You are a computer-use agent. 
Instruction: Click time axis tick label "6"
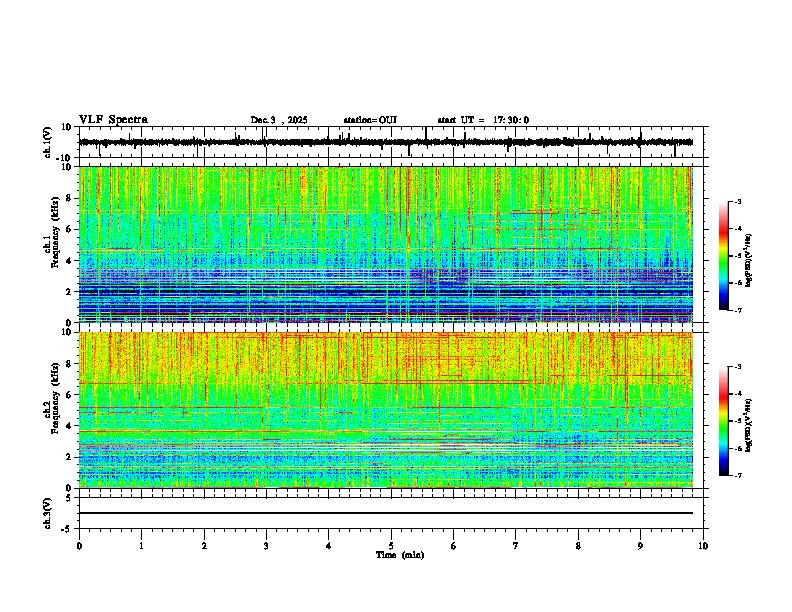point(454,546)
